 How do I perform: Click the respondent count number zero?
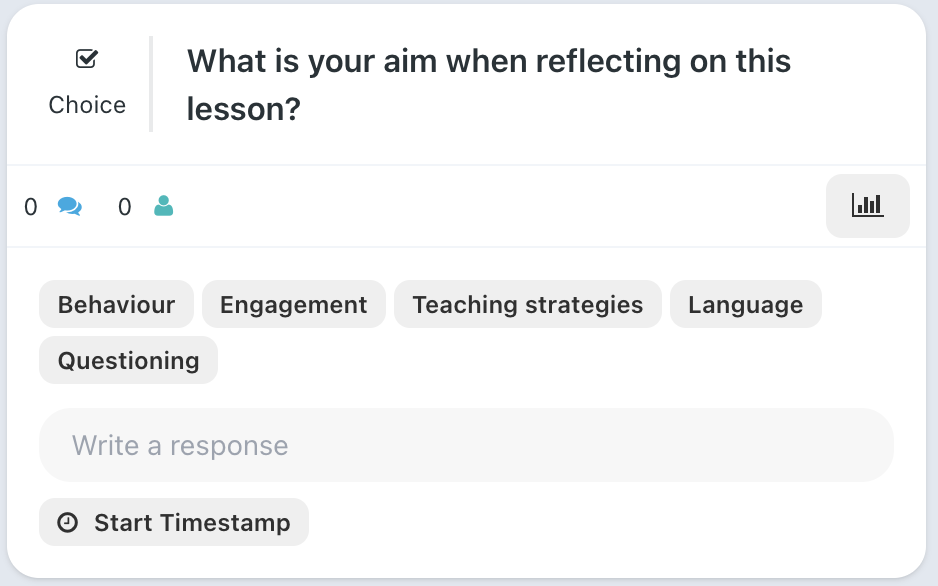124,207
